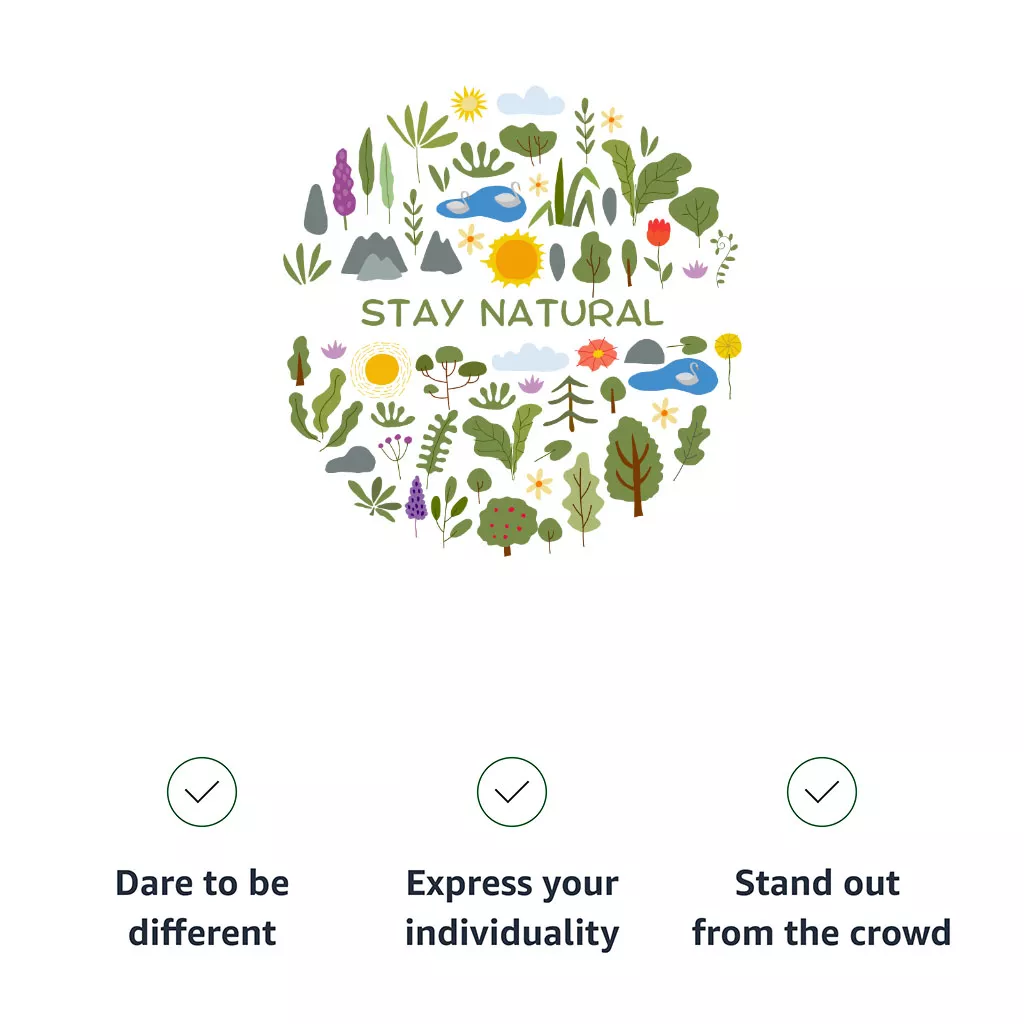Image resolution: width=1024 pixels, height=1024 pixels.
Task: Click the pinkish-red flower below the title
Action: point(597,354)
